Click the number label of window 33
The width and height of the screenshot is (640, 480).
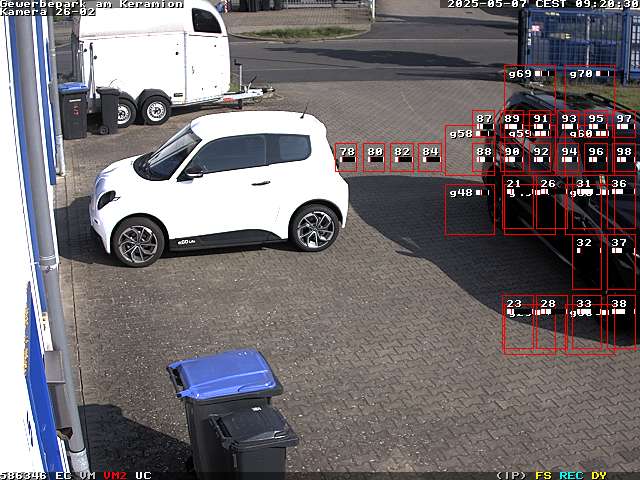[x=584, y=304]
